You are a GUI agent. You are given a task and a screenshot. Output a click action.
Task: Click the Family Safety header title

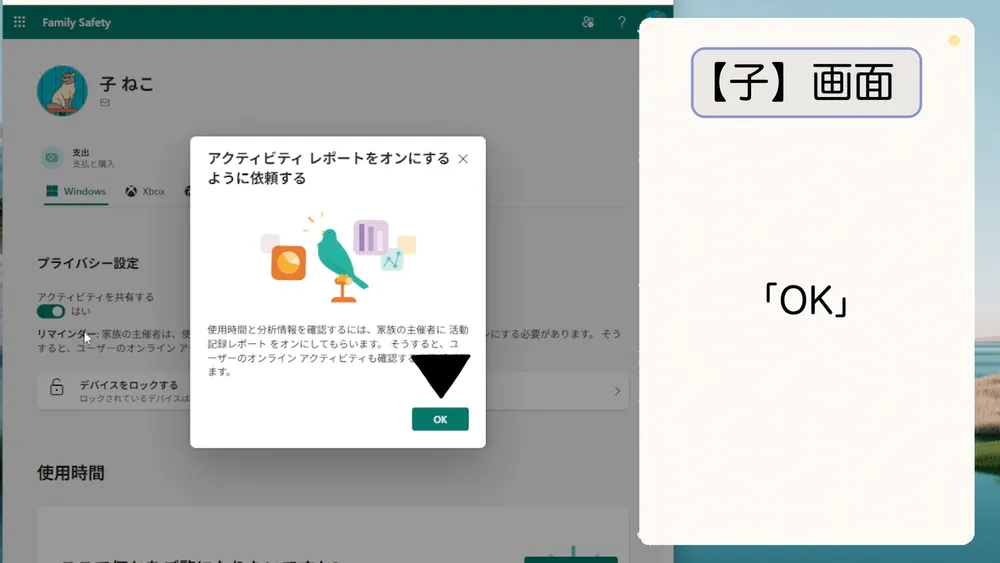[77, 22]
